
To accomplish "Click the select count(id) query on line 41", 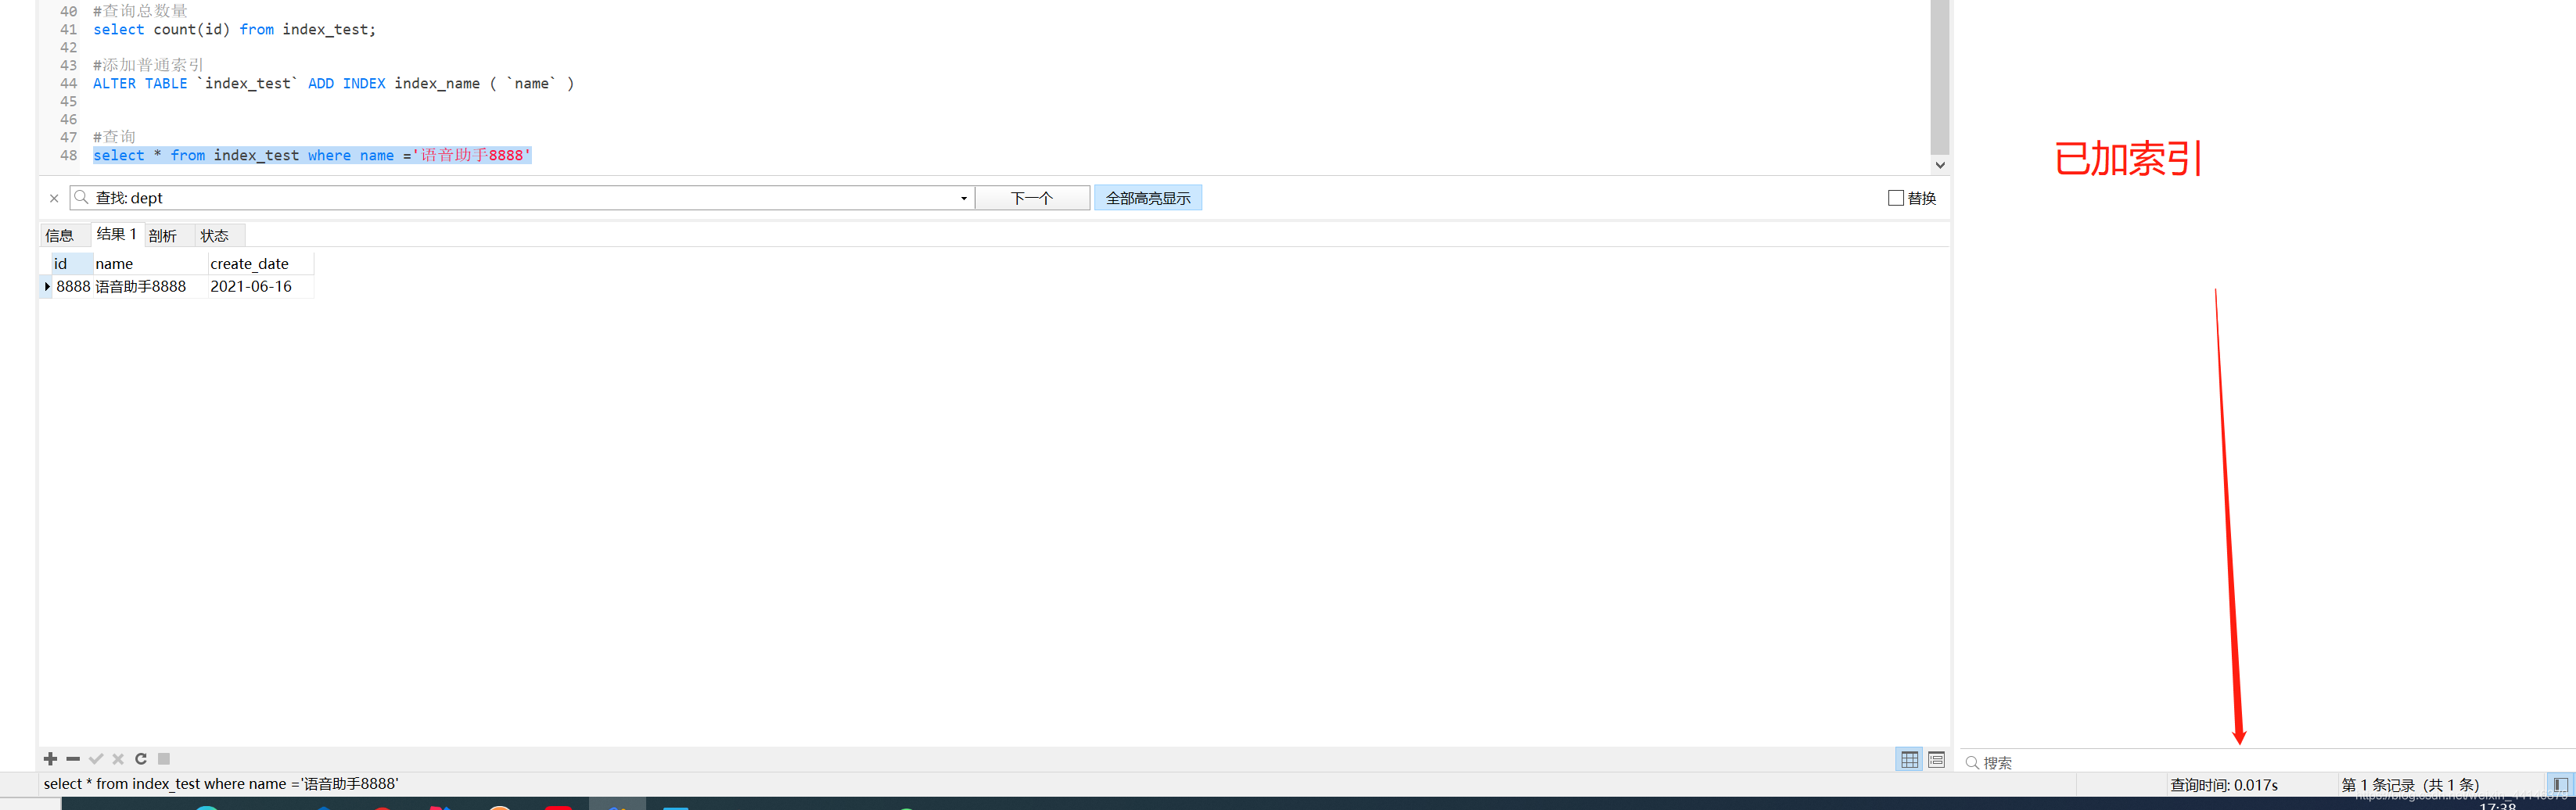I will [235, 30].
